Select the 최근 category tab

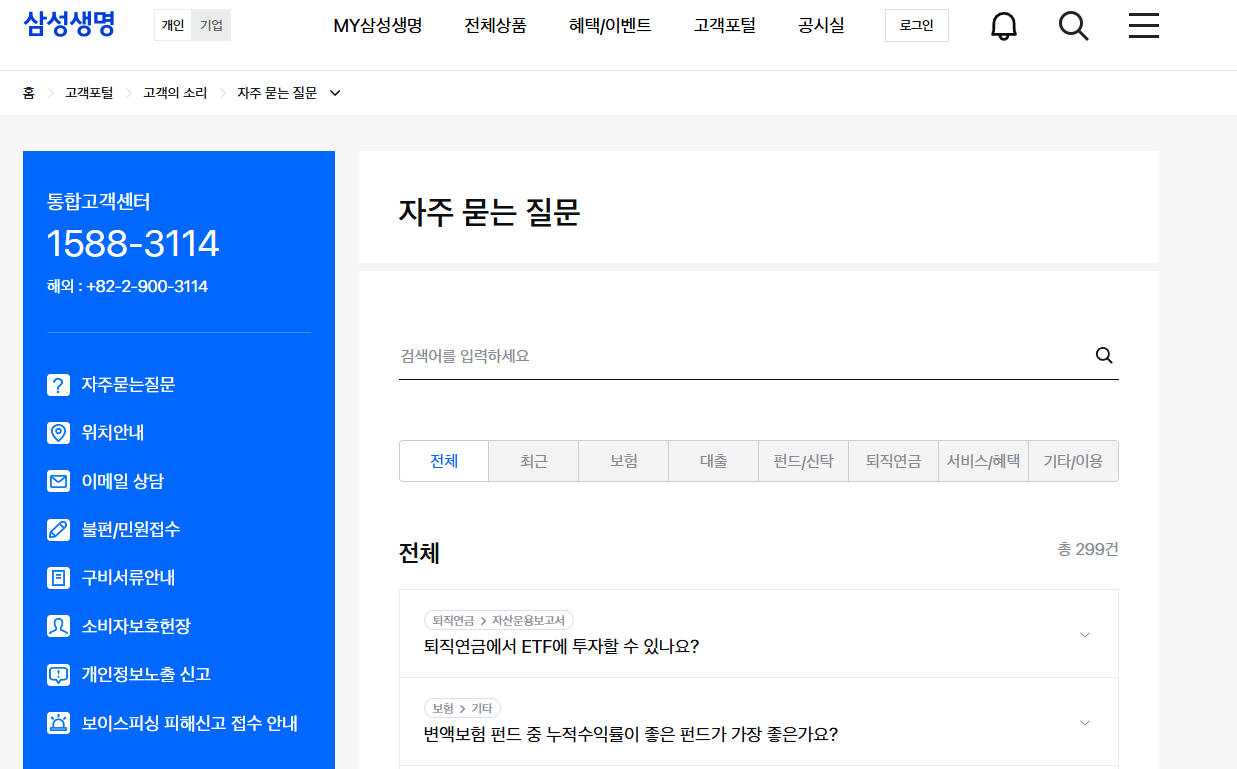534,461
